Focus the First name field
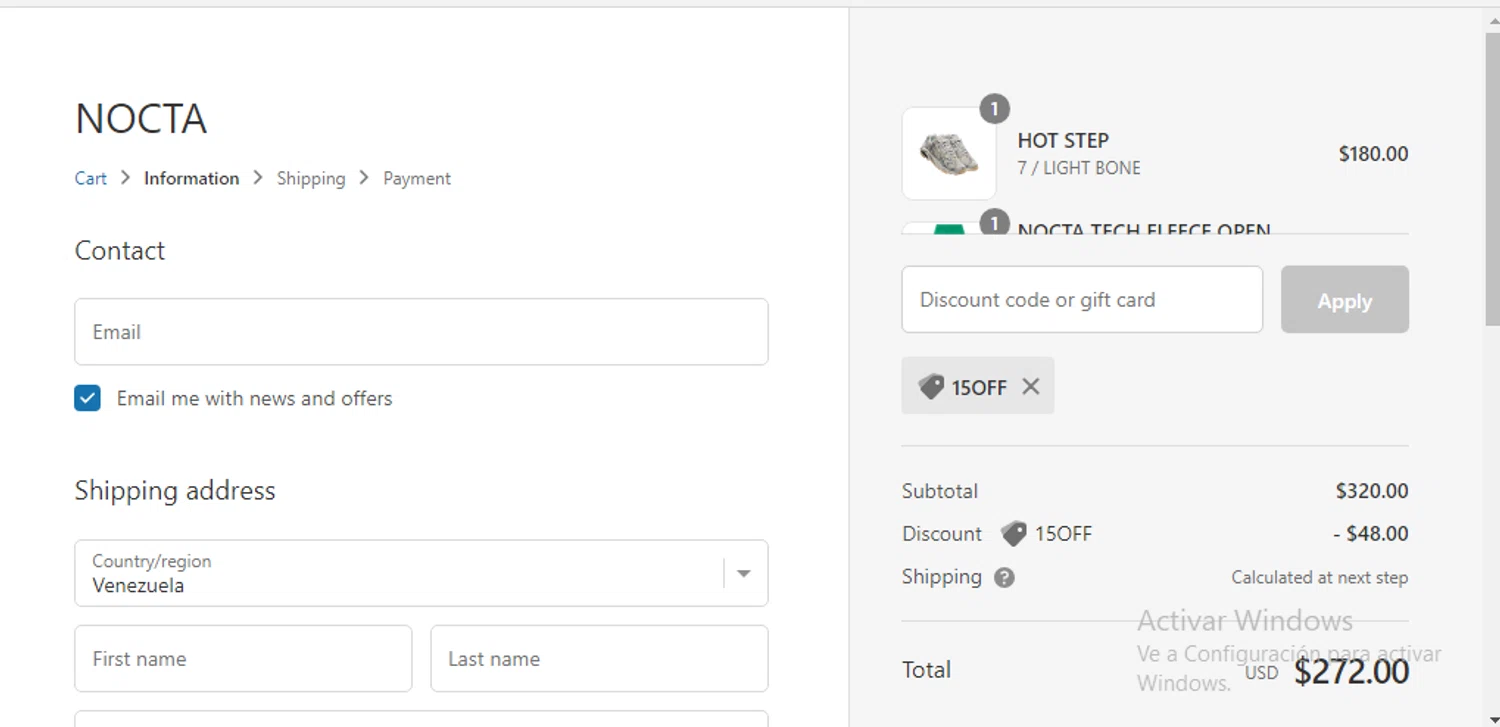This screenshot has width=1500, height=727. click(x=243, y=659)
